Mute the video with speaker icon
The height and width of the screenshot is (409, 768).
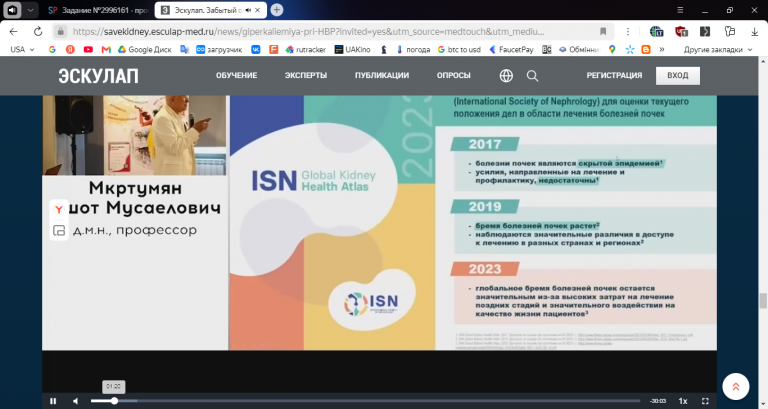point(75,401)
